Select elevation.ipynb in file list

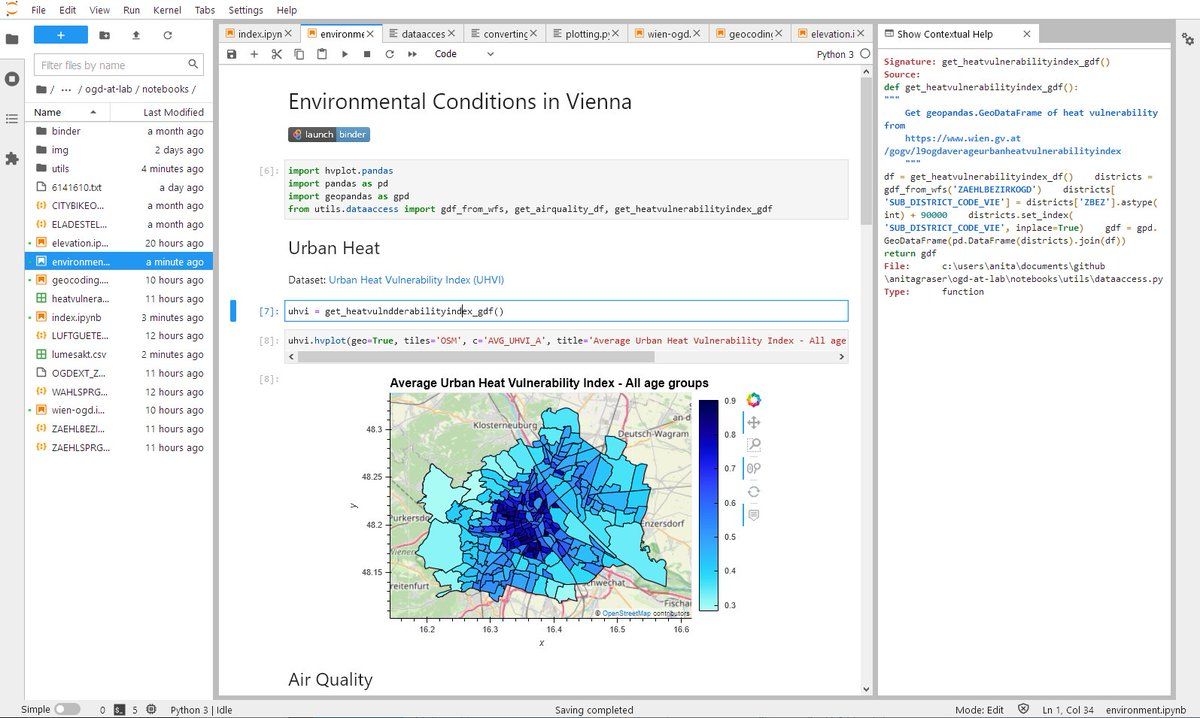pos(118,243)
